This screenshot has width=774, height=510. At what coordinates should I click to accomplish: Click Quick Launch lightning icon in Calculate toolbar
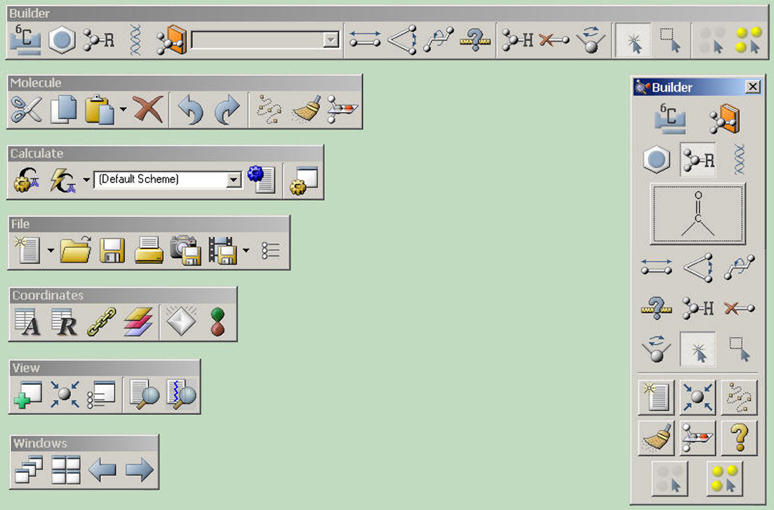tap(63, 180)
